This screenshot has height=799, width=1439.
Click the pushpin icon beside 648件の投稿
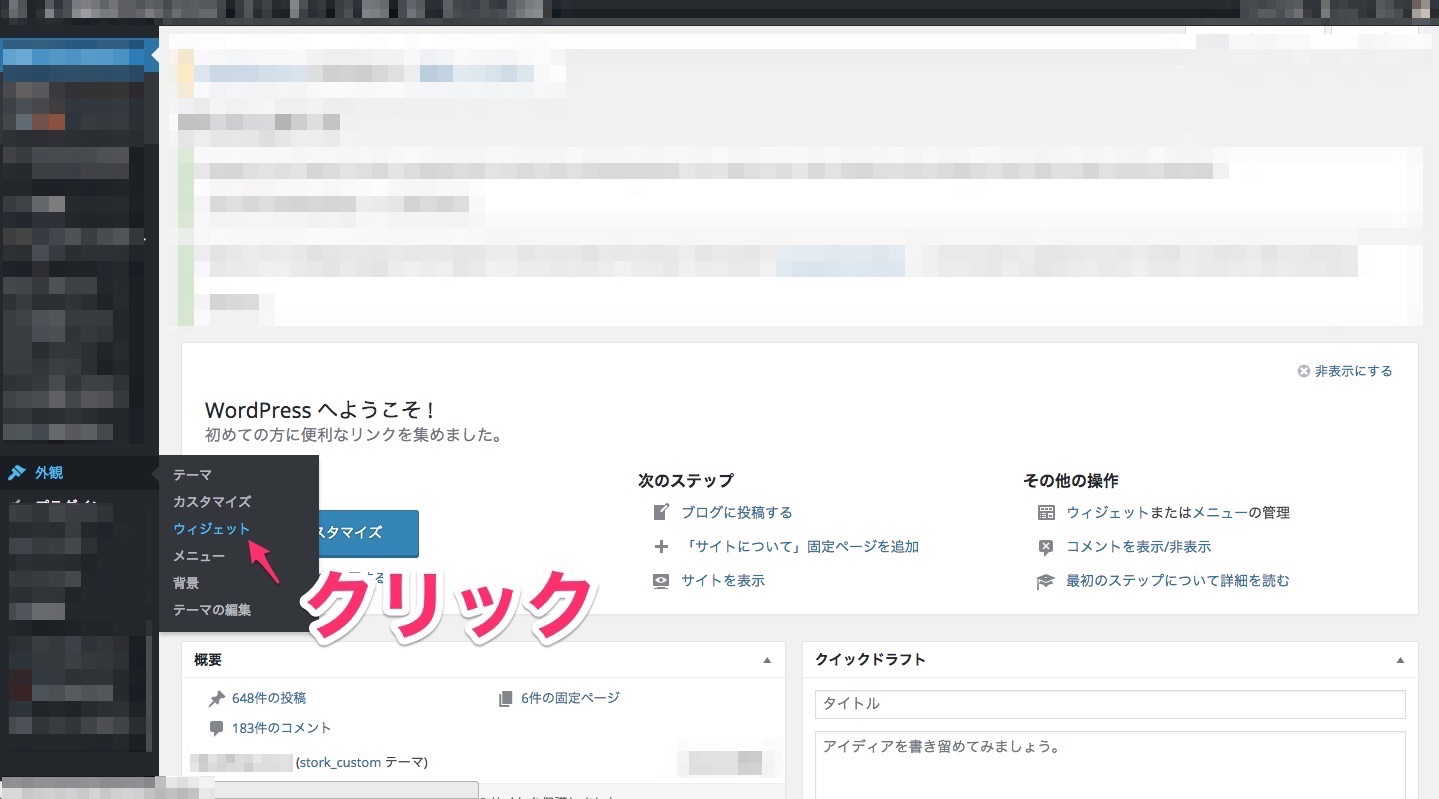(x=217, y=698)
